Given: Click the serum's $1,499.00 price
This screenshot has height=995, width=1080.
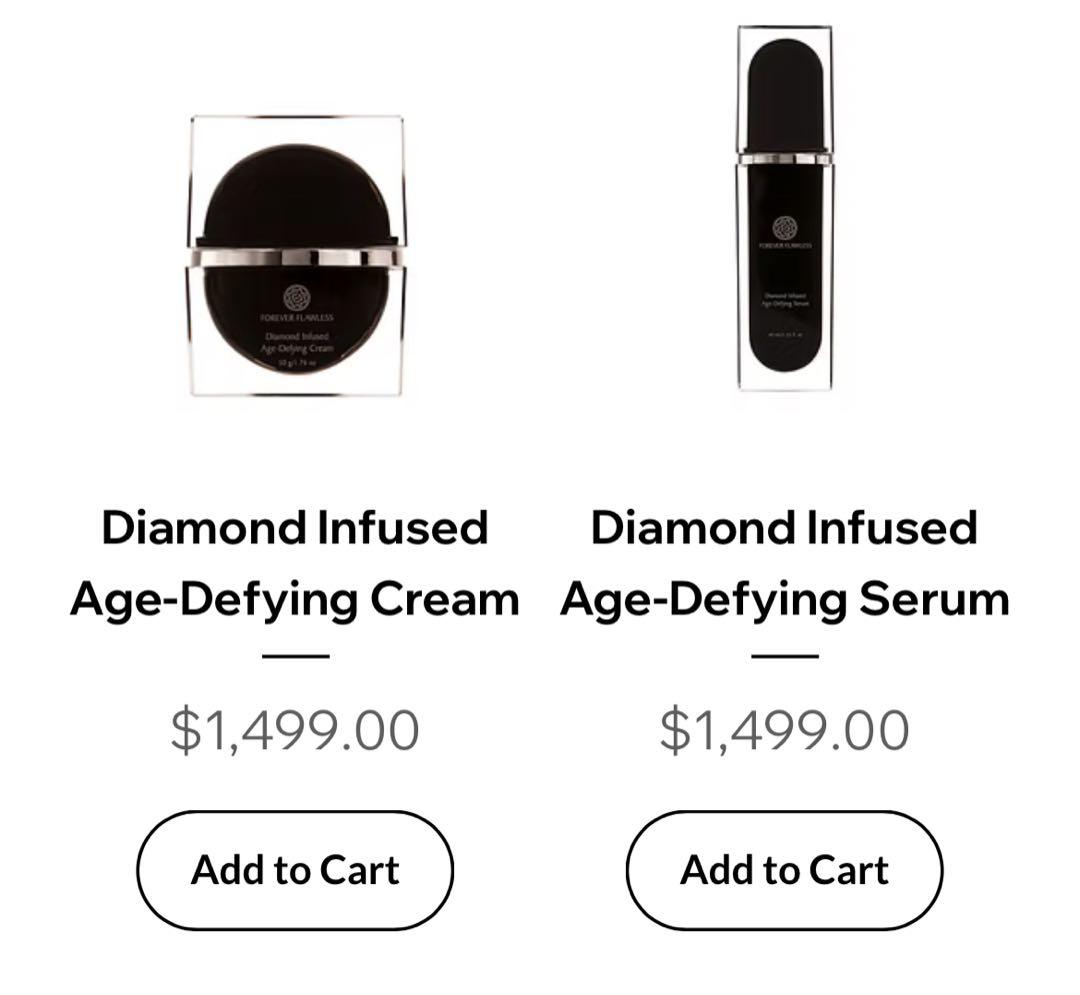Looking at the screenshot, I should point(784,729).
